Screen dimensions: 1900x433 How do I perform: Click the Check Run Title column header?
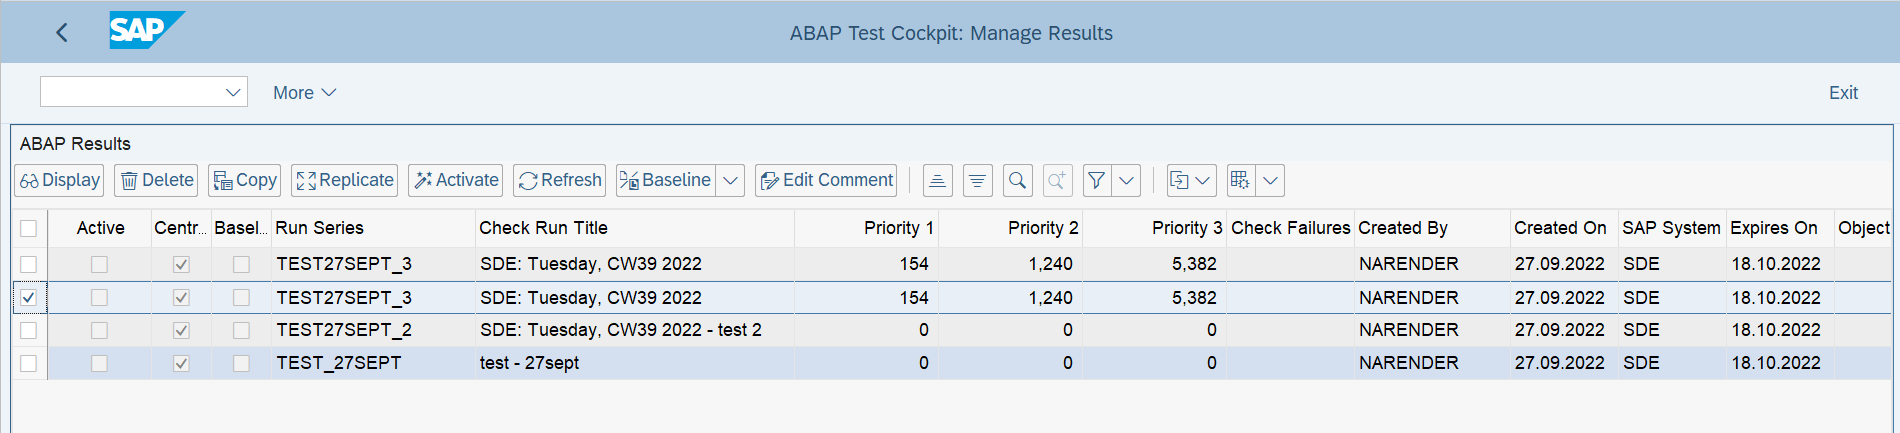[x=543, y=228]
